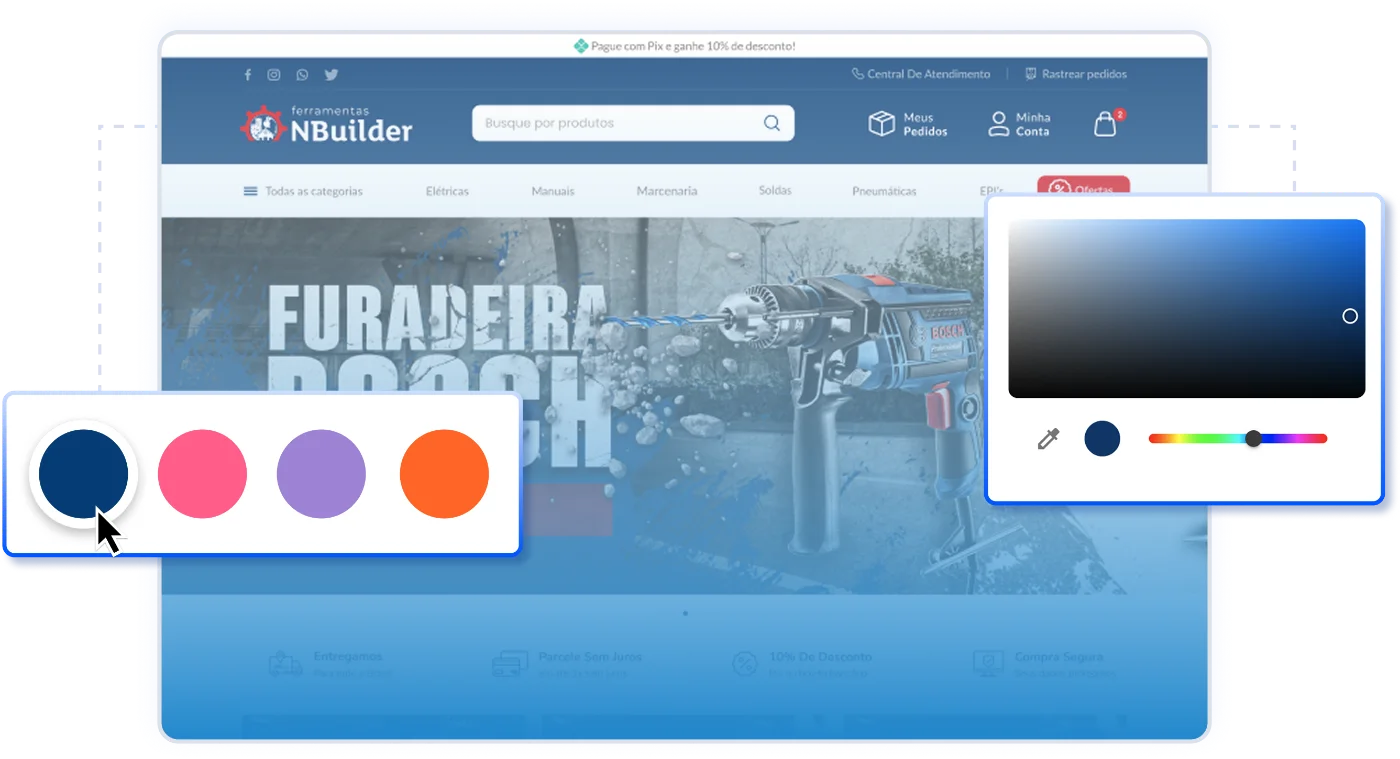Select the purple color swatch
The height and width of the screenshot is (759, 1400).
321,474
